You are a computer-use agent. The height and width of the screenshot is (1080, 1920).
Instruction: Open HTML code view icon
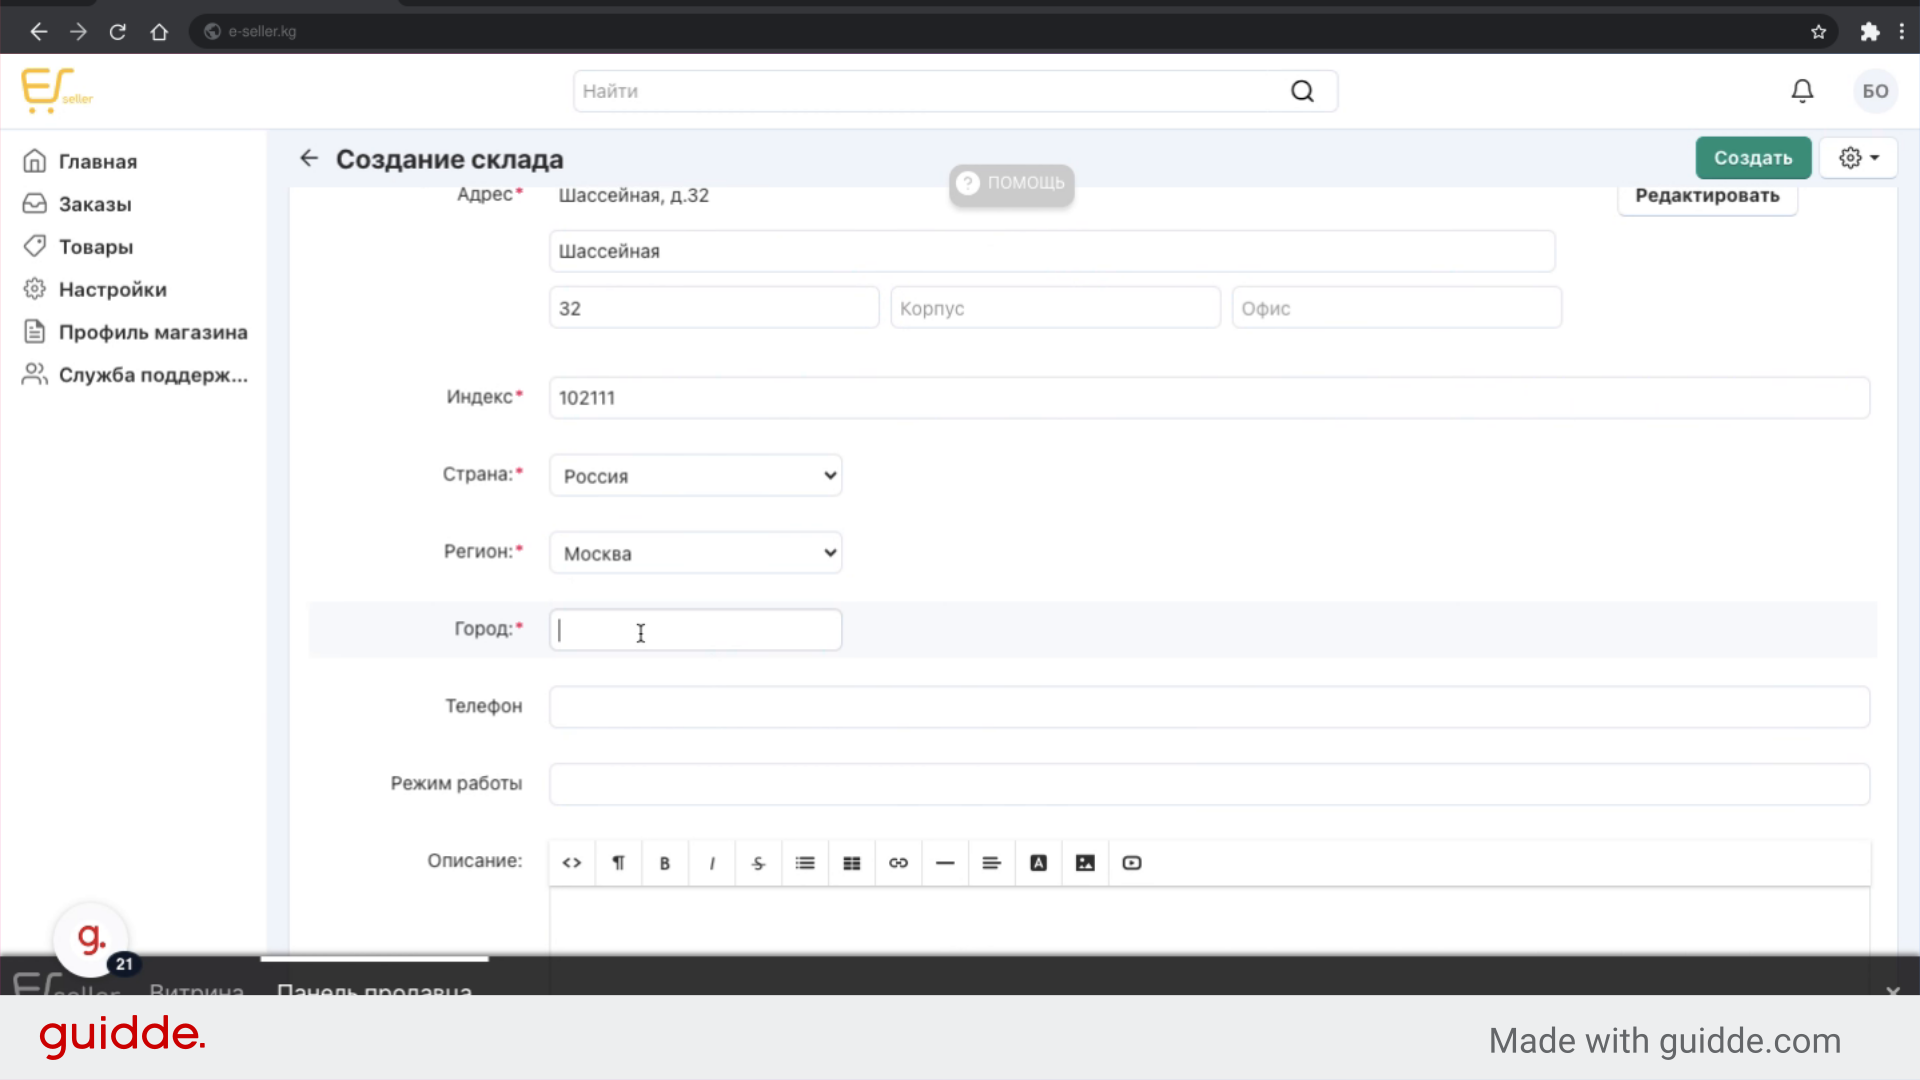click(x=572, y=863)
